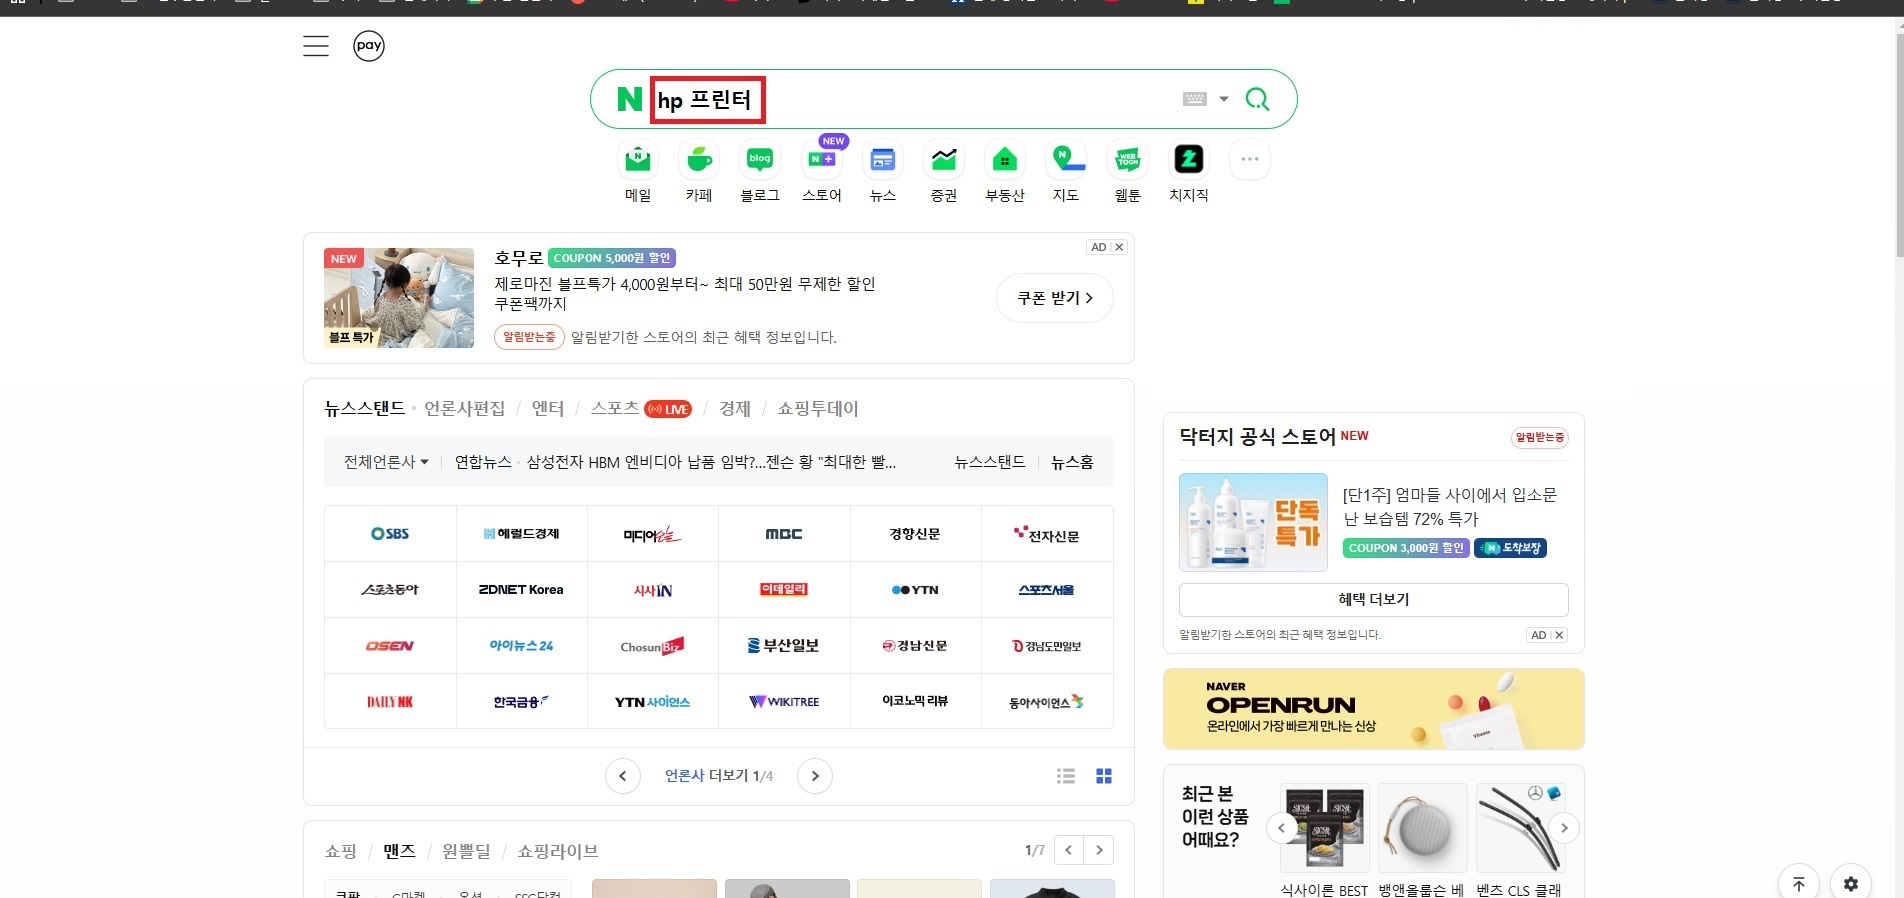Select 경제 tab
Screen dimensions: 1904x898
(x=735, y=408)
